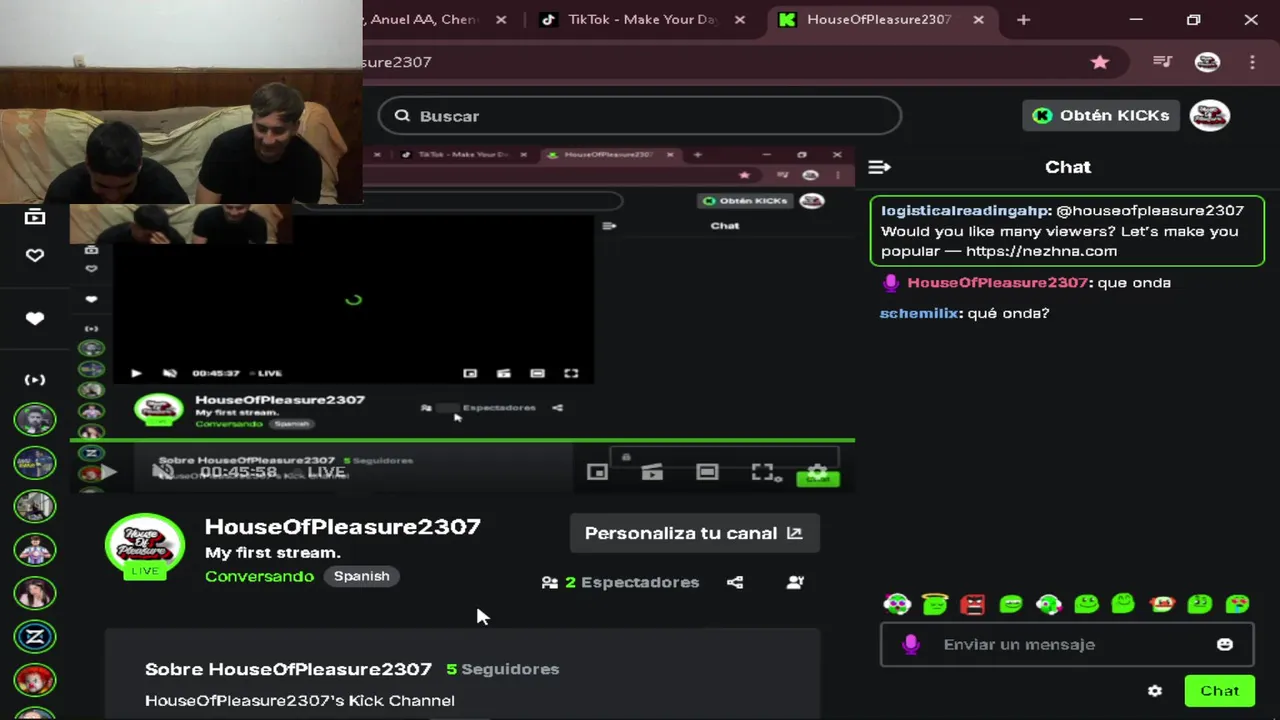The image size is (1280, 720).
Task: Click the 5 Seguidores count
Action: [503, 669]
